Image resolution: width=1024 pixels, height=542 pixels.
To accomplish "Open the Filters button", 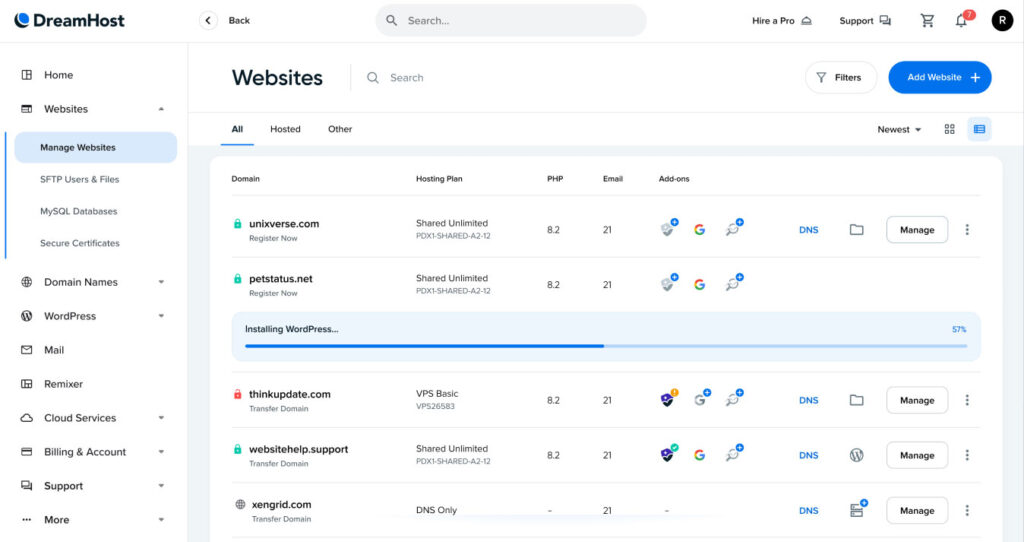I will tap(840, 77).
